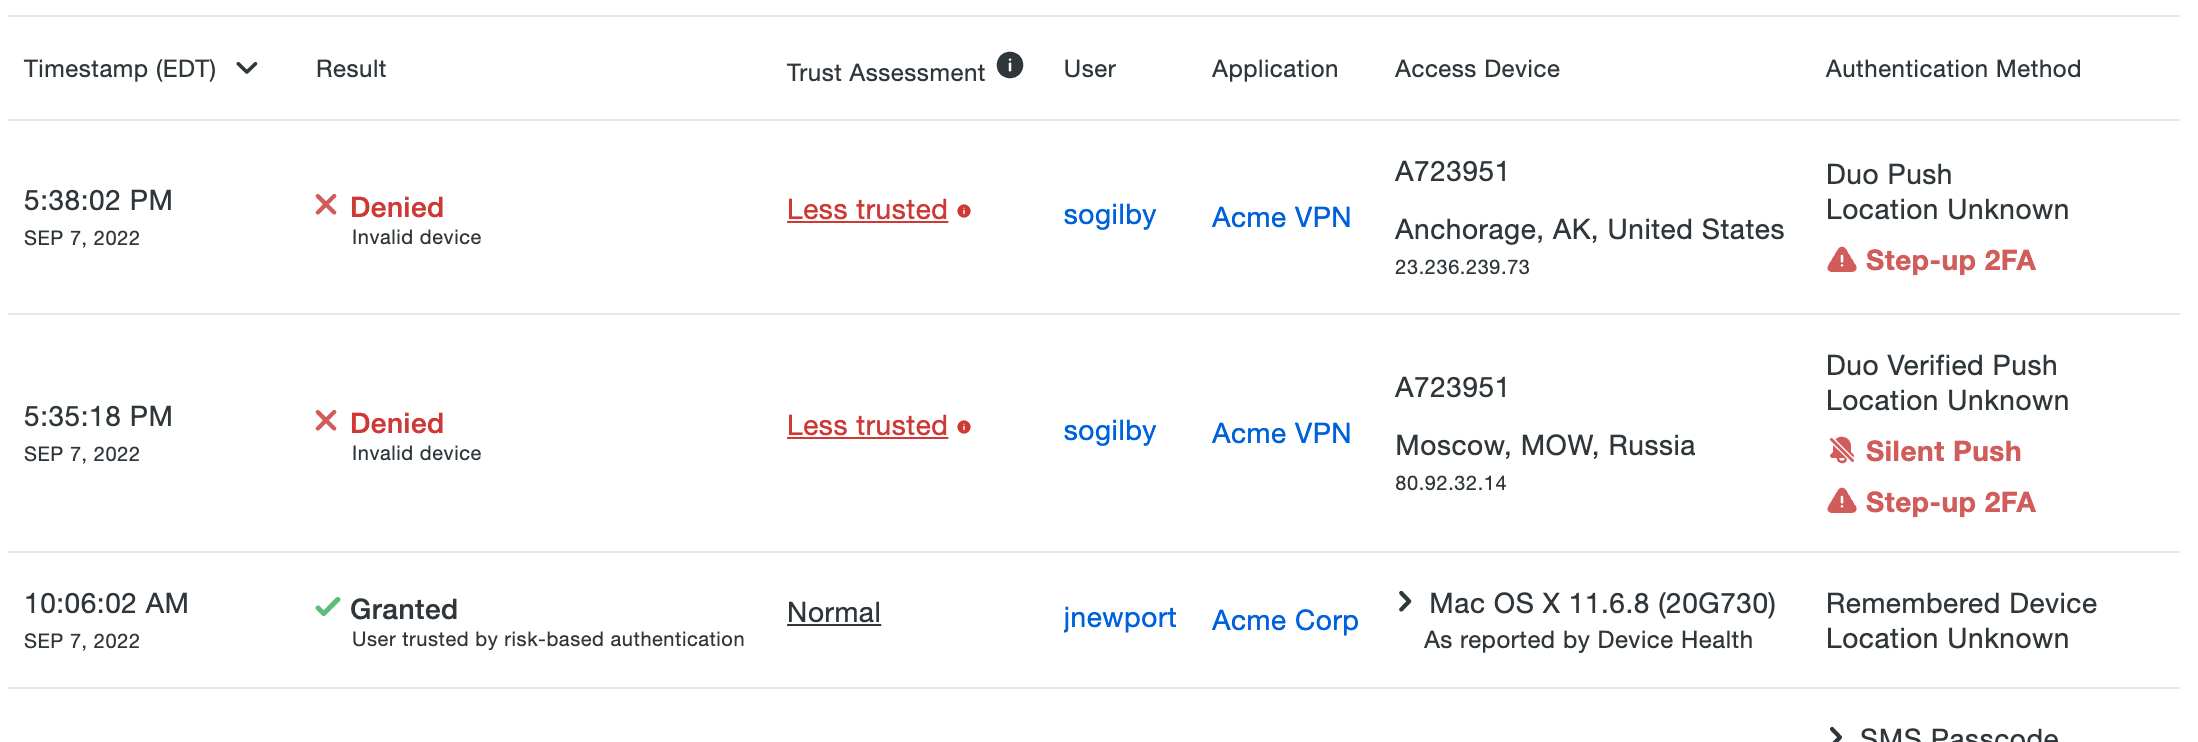
Task: Expand the SMS Passcode row chevron
Action: [1836, 735]
